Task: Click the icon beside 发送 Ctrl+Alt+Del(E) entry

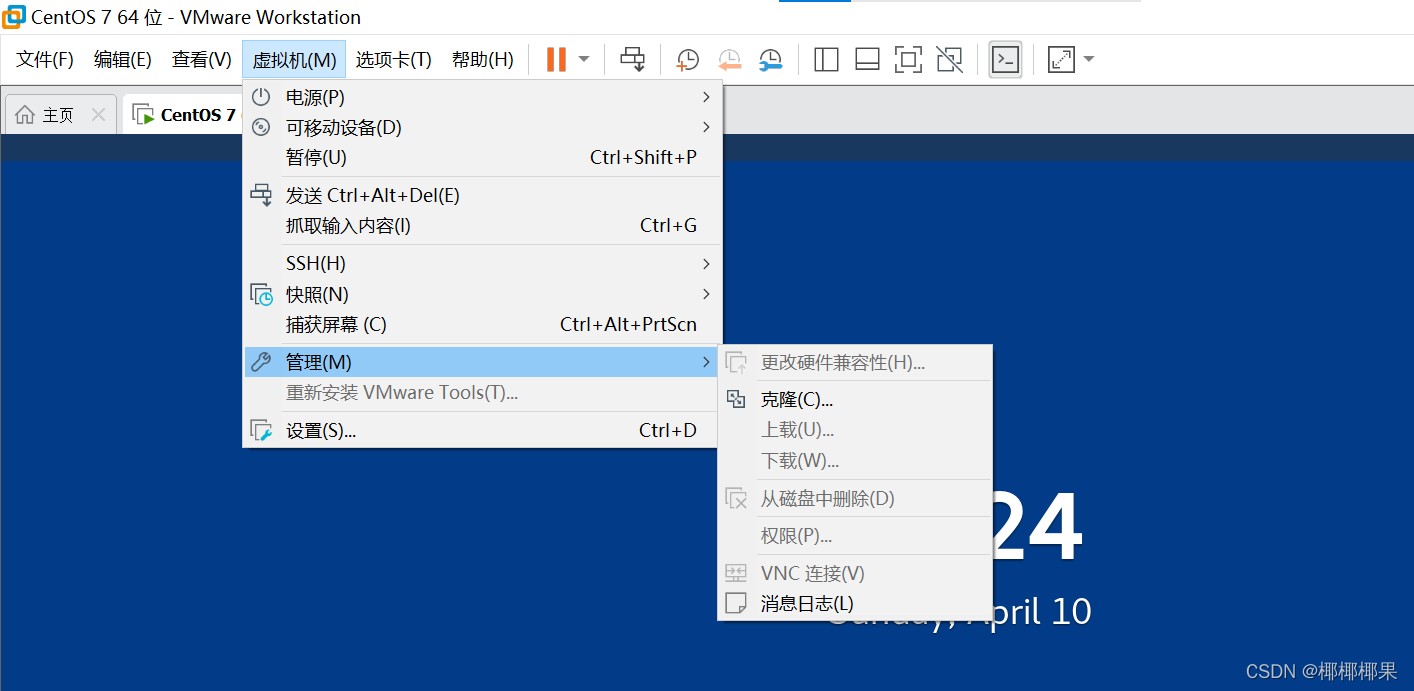Action: pyautogui.click(x=261, y=195)
